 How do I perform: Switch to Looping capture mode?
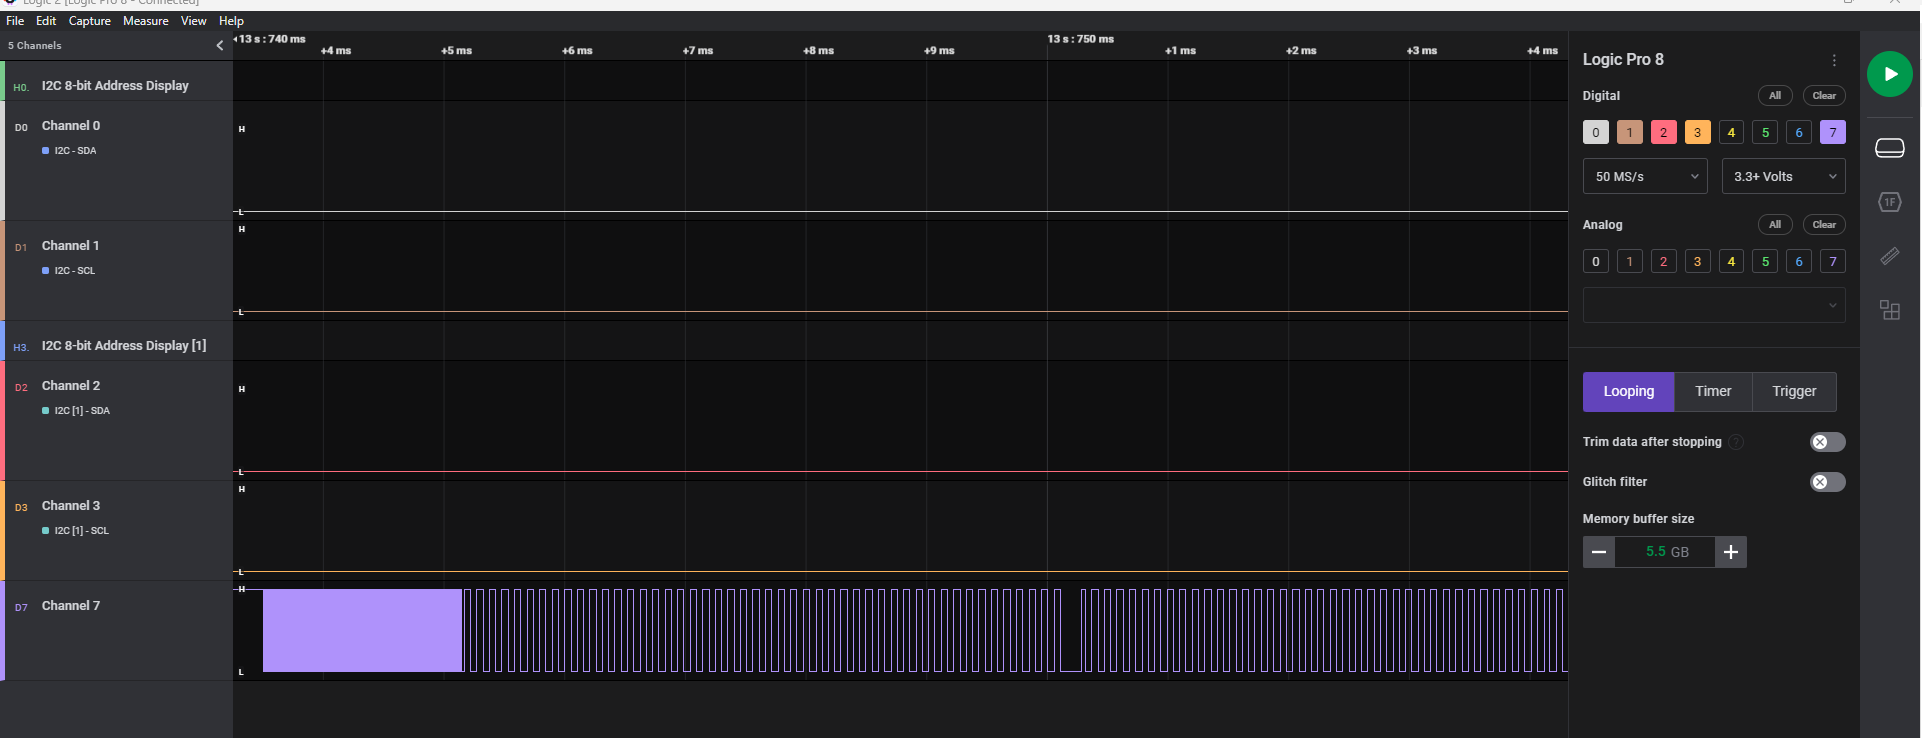click(1628, 392)
